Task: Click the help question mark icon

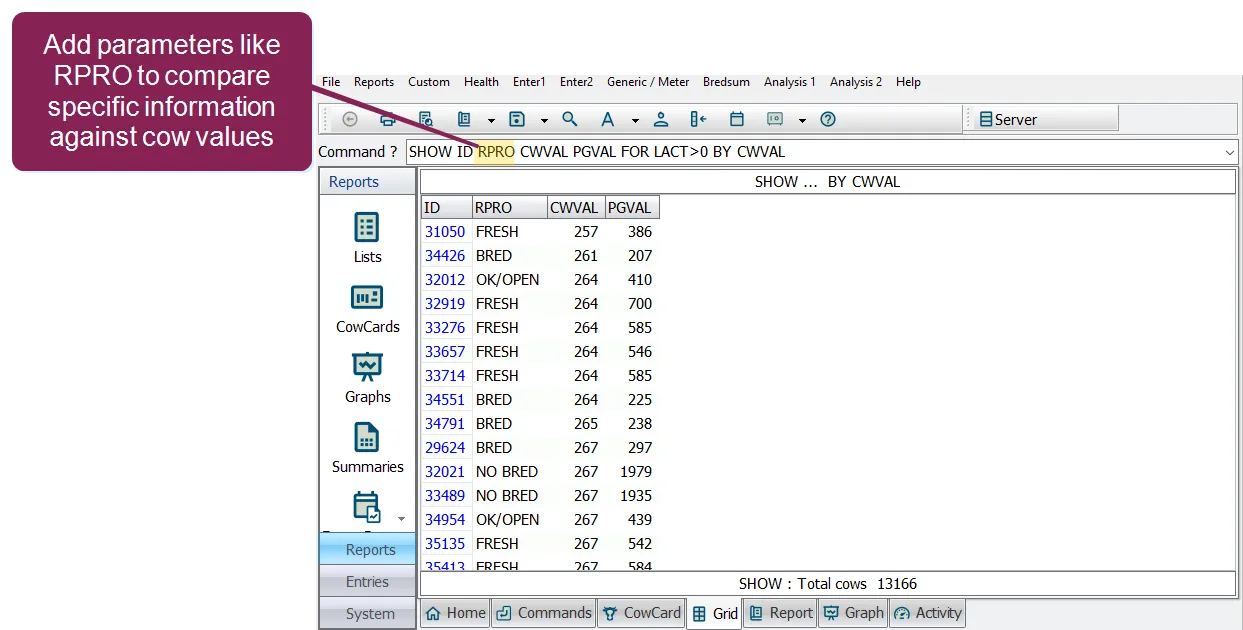Action: [828, 119]
